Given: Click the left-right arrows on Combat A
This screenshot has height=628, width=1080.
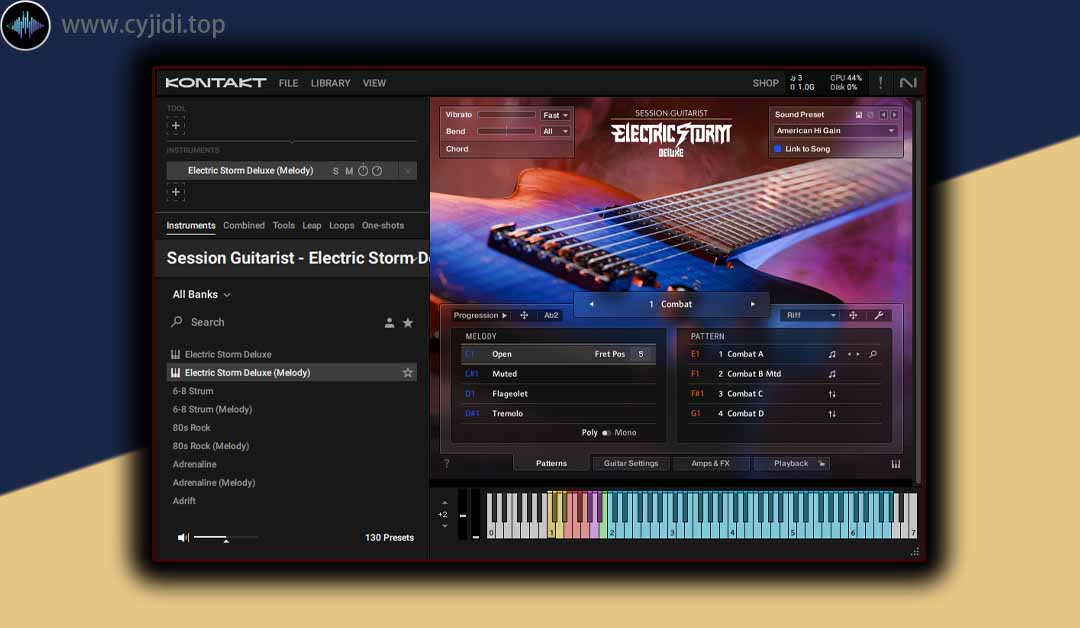Looking at the screenshot, I should (x=853, y=354).
